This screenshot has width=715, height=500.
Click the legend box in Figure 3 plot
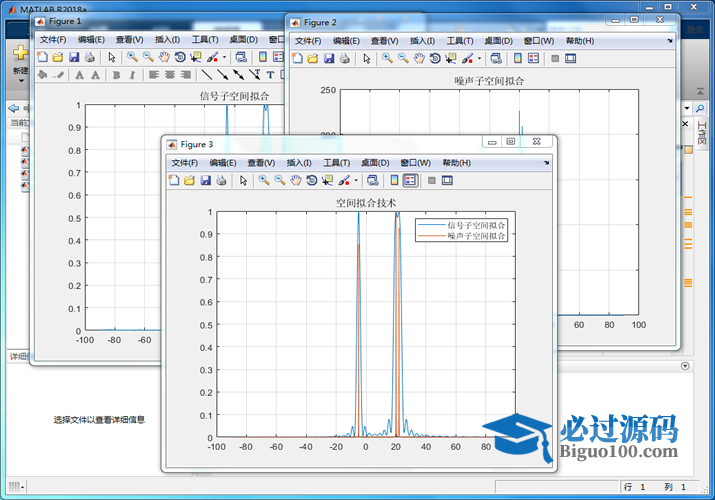pos(463,231)
